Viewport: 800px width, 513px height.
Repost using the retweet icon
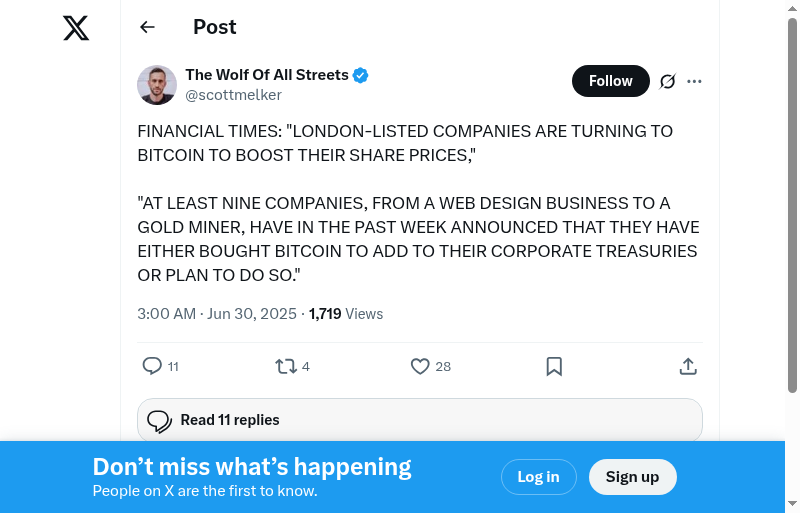tap(286, 366)
